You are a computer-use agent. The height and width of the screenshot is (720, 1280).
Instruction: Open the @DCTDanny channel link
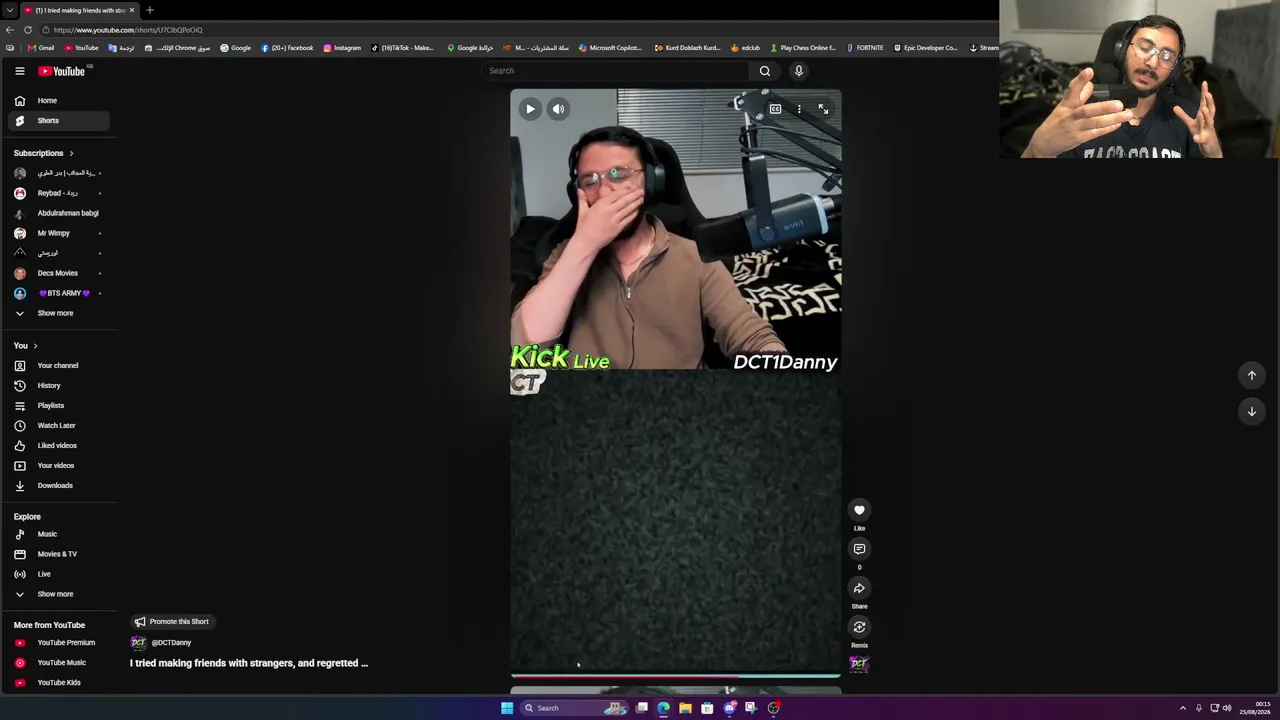(x=171, y=643)
